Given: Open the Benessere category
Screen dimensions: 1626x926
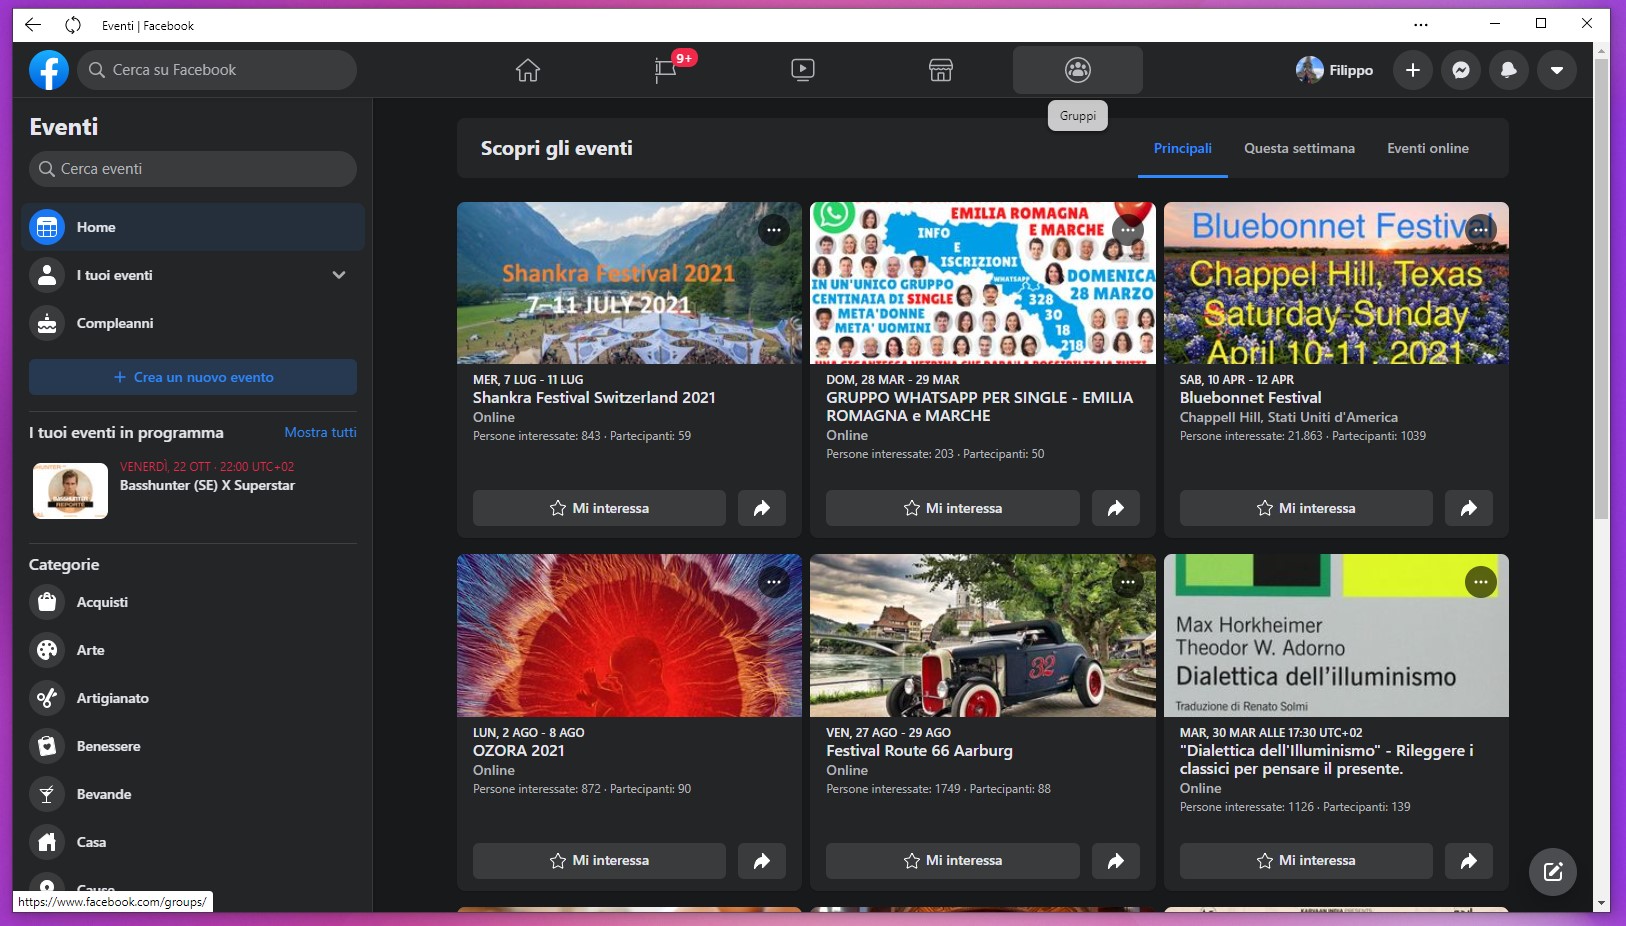Looking at the screenshot, I should pyautogui.click(x=193, y=746).
